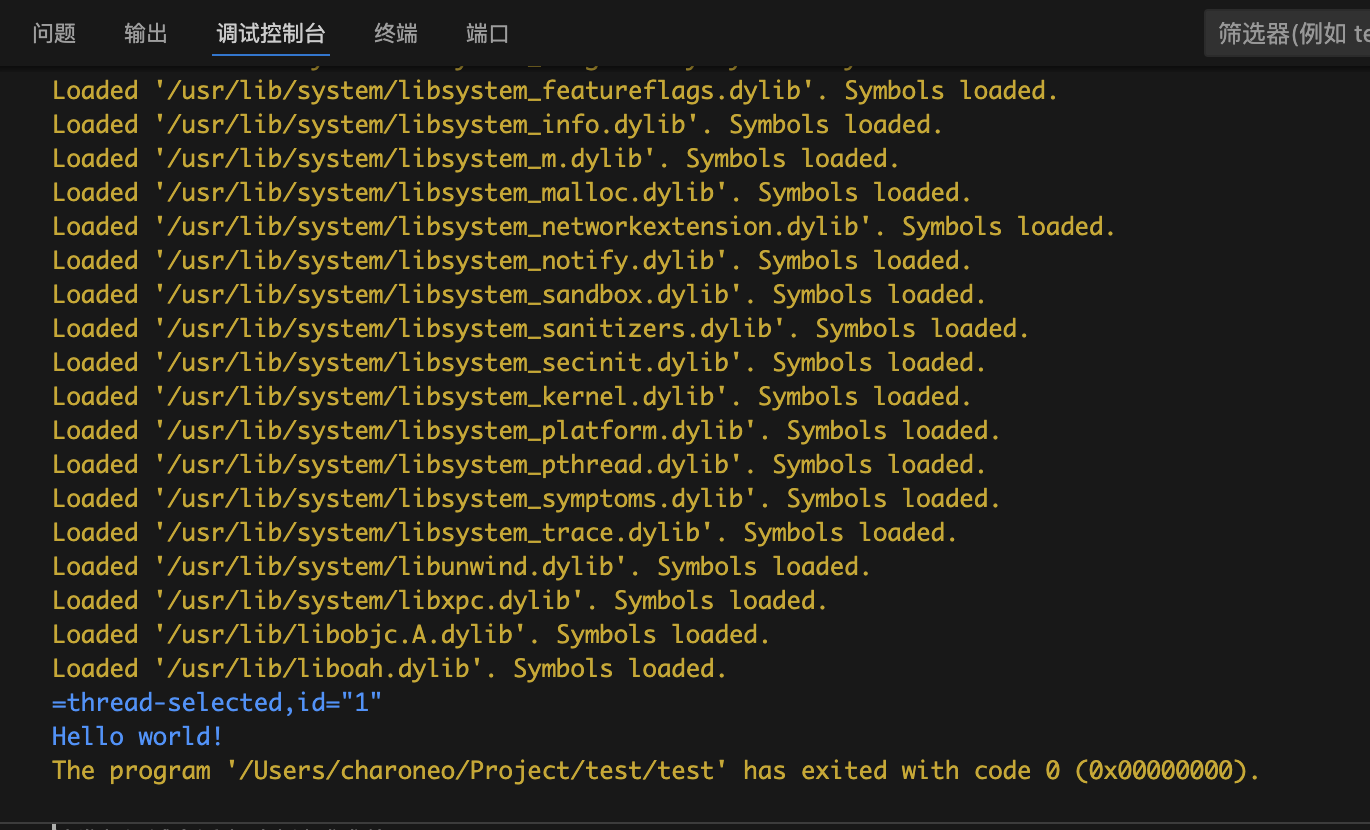
Task: Open the 输出 (Output) tab
Action: coord(145,33)
